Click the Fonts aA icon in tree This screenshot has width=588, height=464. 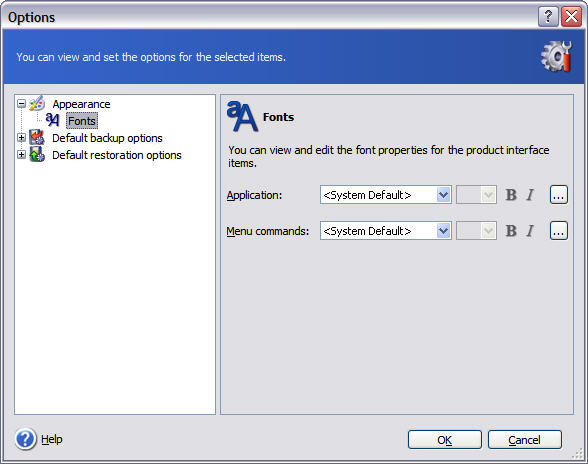pyautogui.click(x=52, y=120)
